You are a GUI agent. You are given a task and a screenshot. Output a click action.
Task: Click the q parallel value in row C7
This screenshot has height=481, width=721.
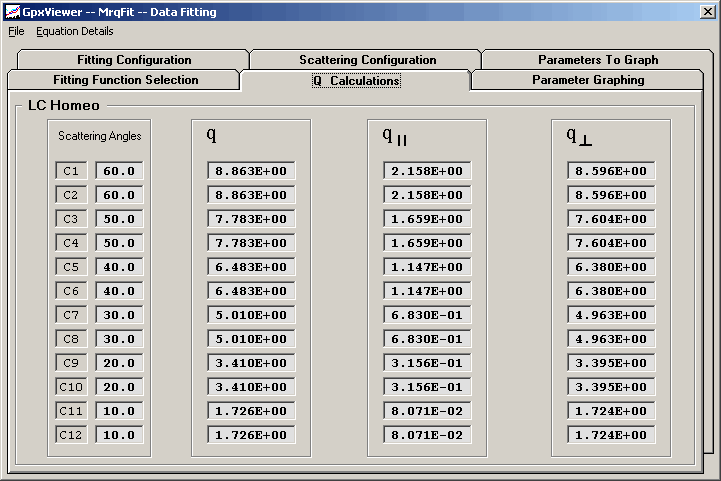427,315
